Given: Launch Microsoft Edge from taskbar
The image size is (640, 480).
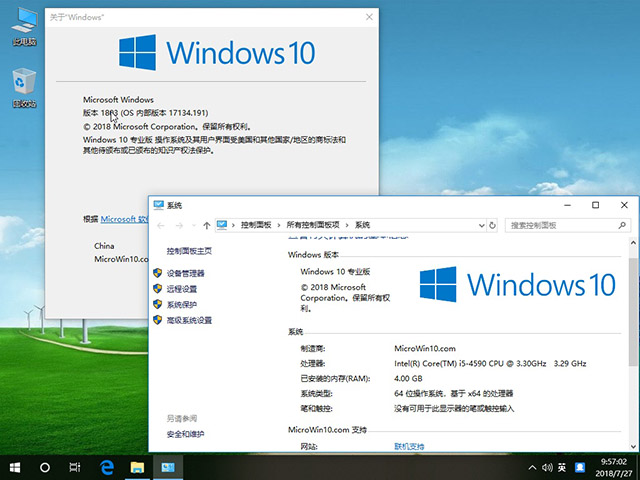Looking at the screenshot, I should [106, 467].
